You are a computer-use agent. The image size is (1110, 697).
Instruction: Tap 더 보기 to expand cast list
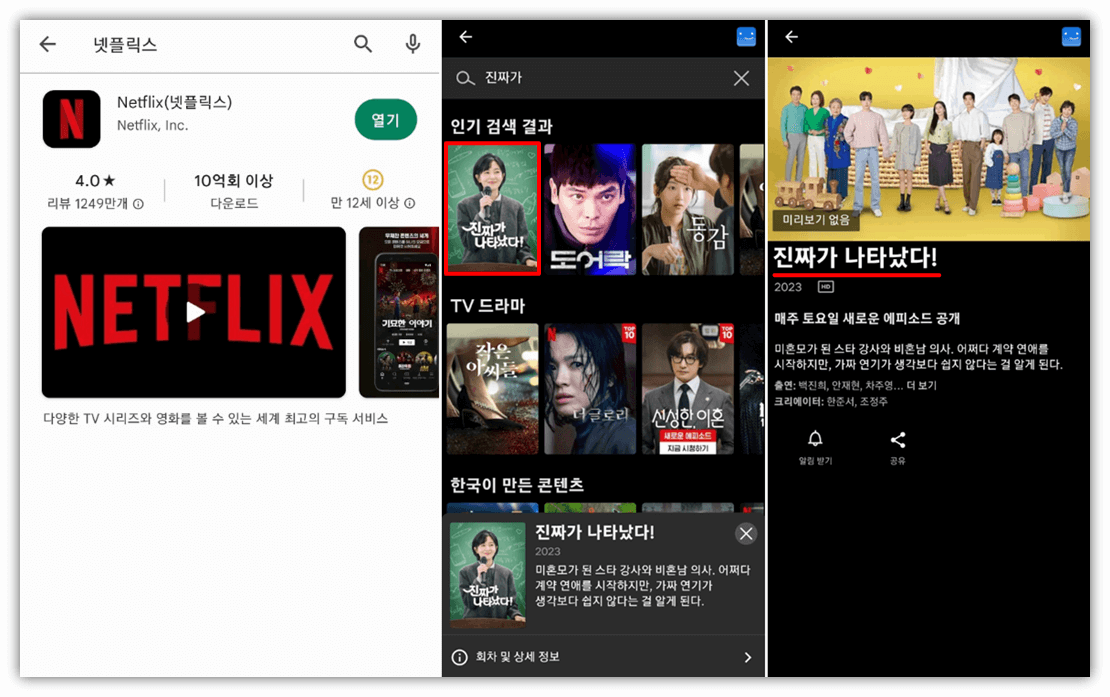coord(921,386)
